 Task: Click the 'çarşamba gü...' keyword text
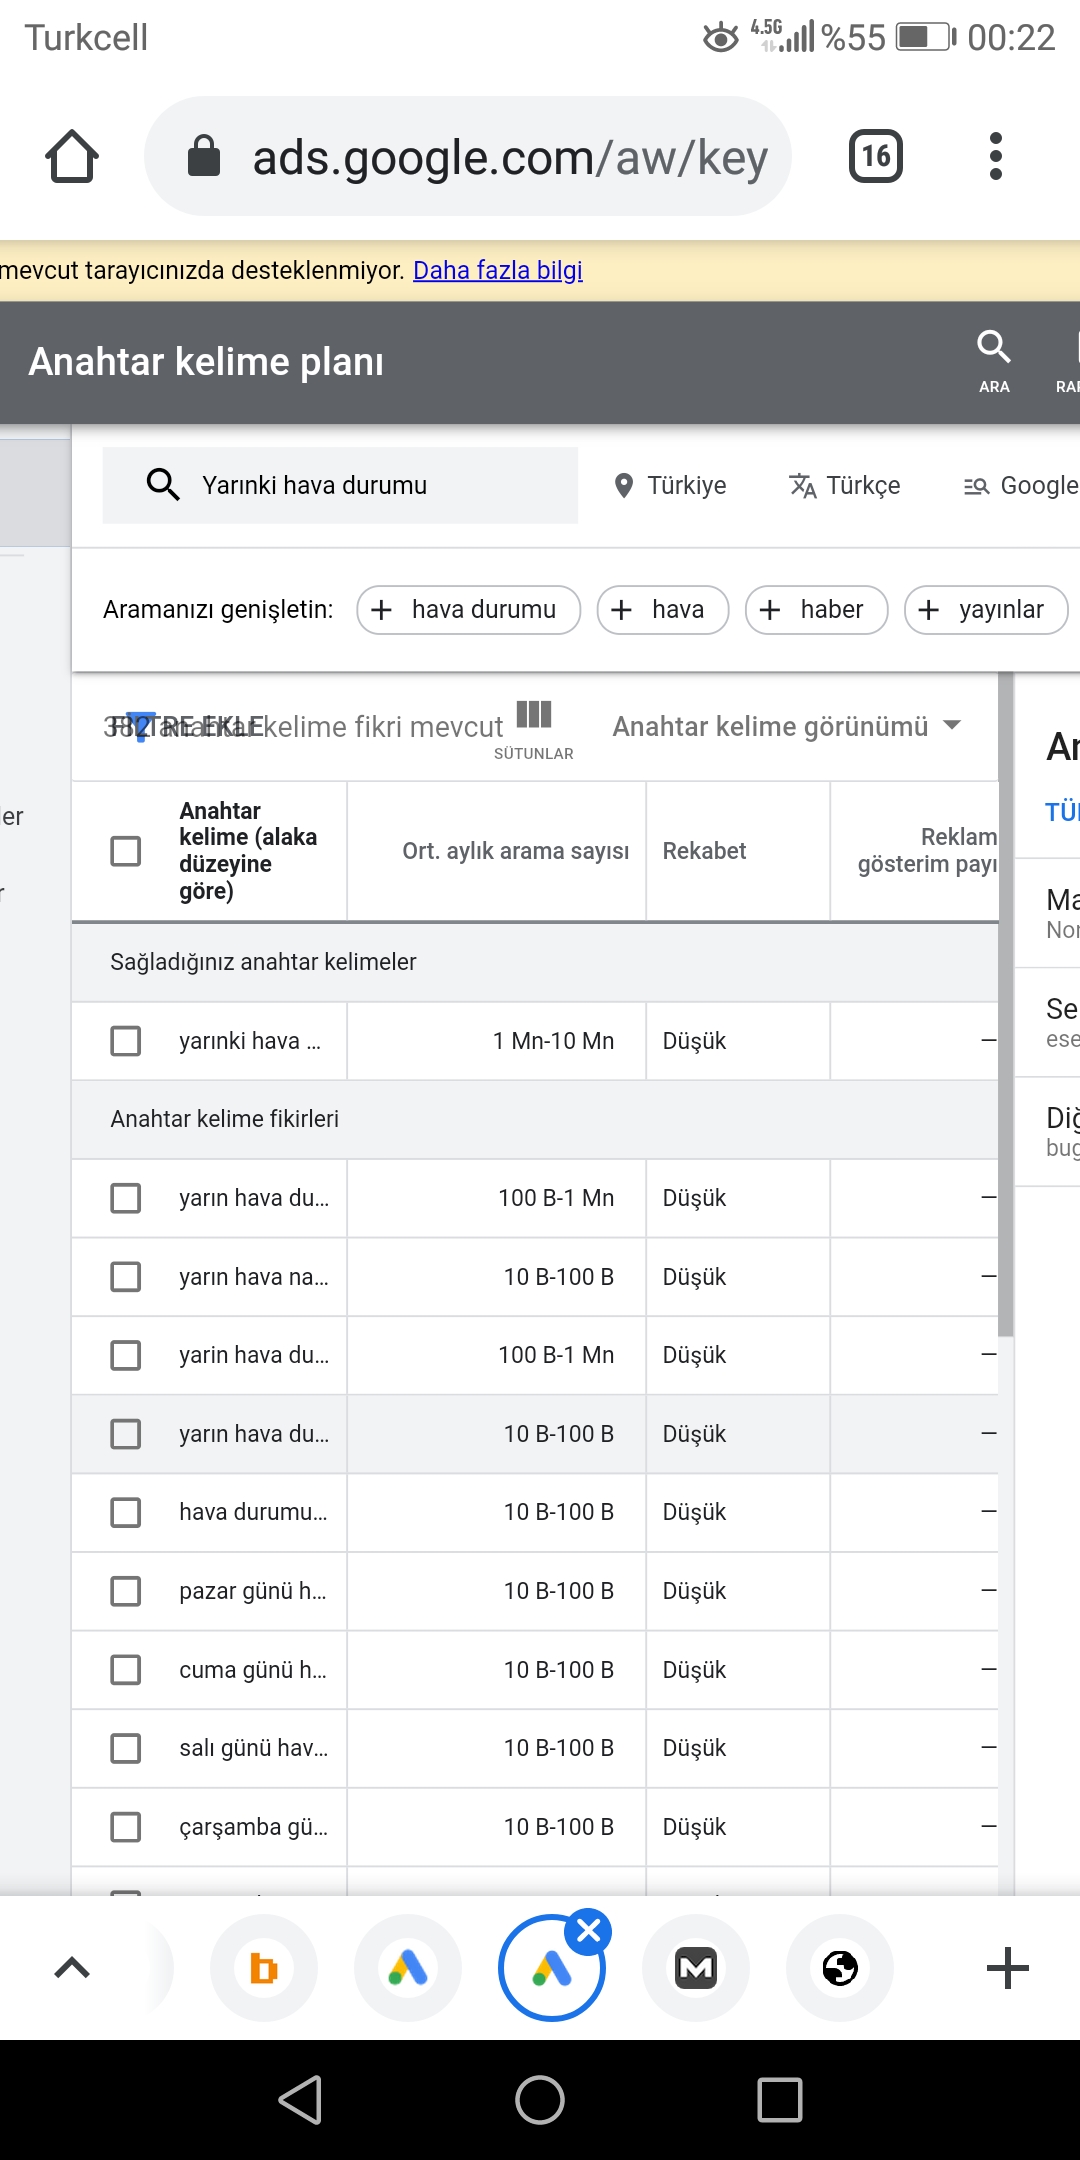point(254,1827)
